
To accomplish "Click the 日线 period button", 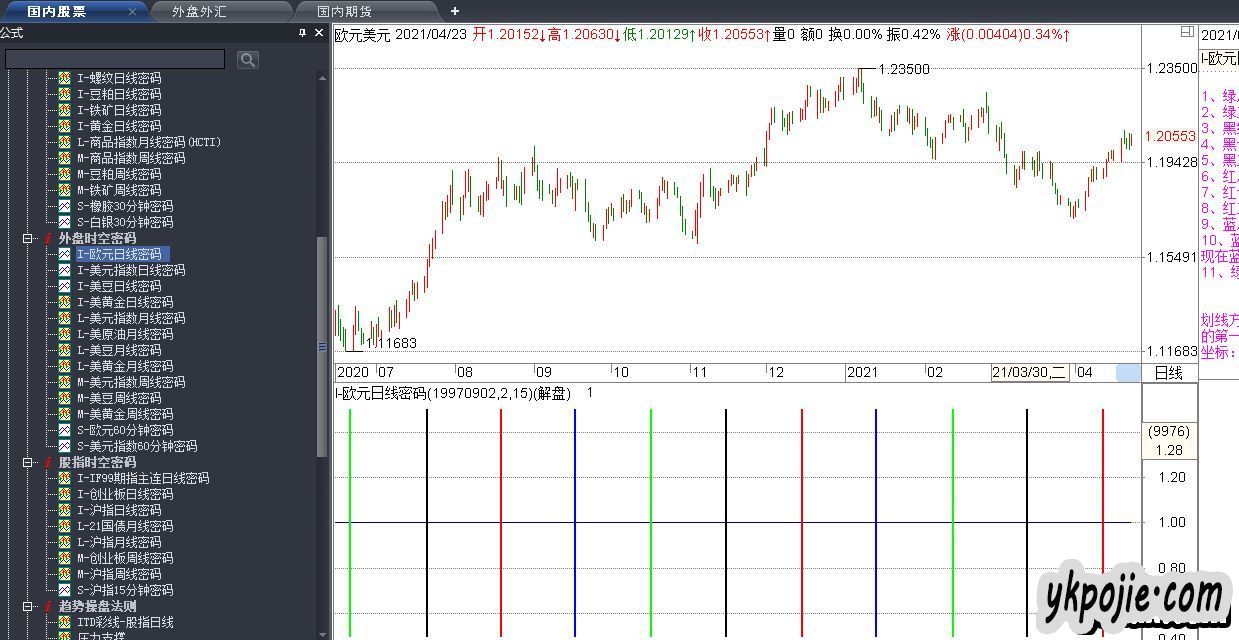I will click(1168, 373).
